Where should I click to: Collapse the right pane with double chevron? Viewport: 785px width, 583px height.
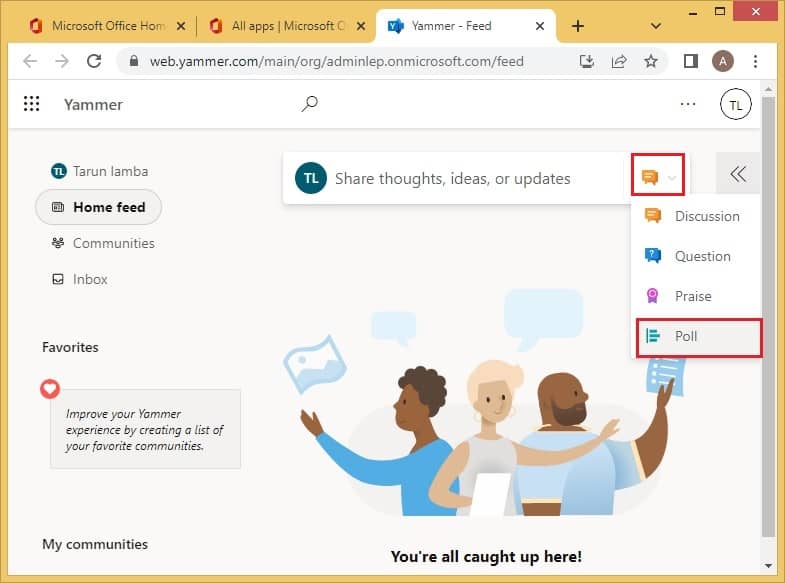(738, 174)
